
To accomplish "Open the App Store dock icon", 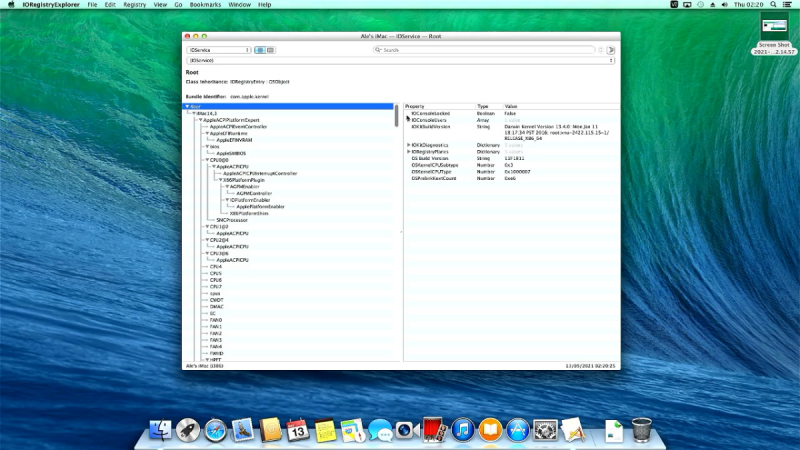I will tap(517, 430).
